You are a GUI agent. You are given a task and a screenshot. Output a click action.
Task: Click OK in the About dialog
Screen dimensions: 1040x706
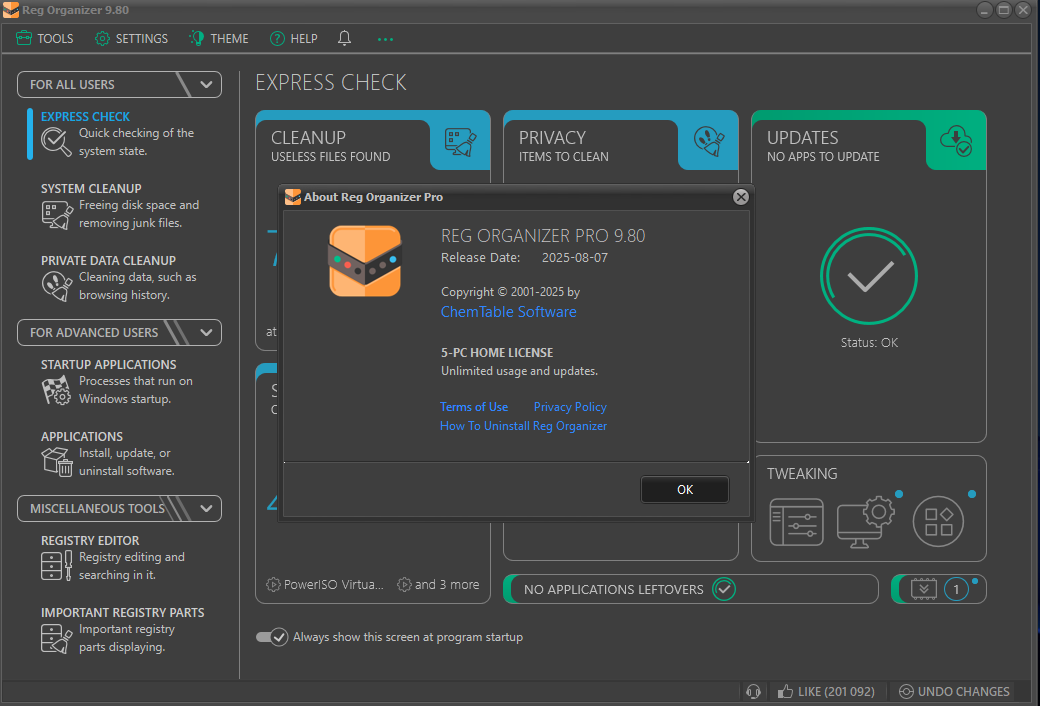(x=684, y=490)
